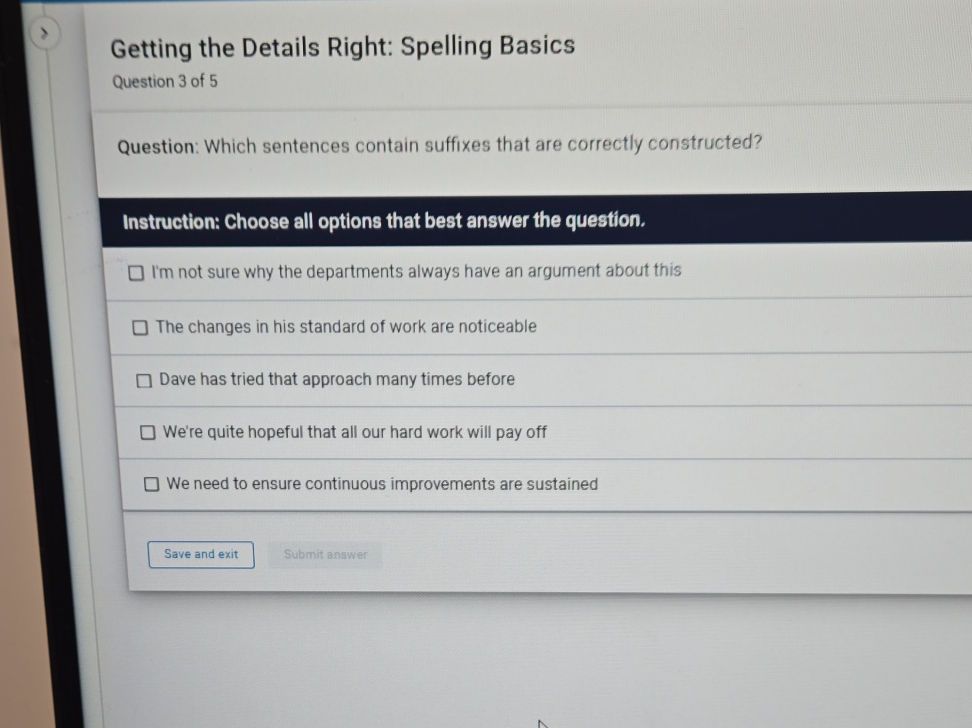
Task: Tick the checkbox beside 'The changes in his standard of work are noticeable'
Action: (140, 326)
